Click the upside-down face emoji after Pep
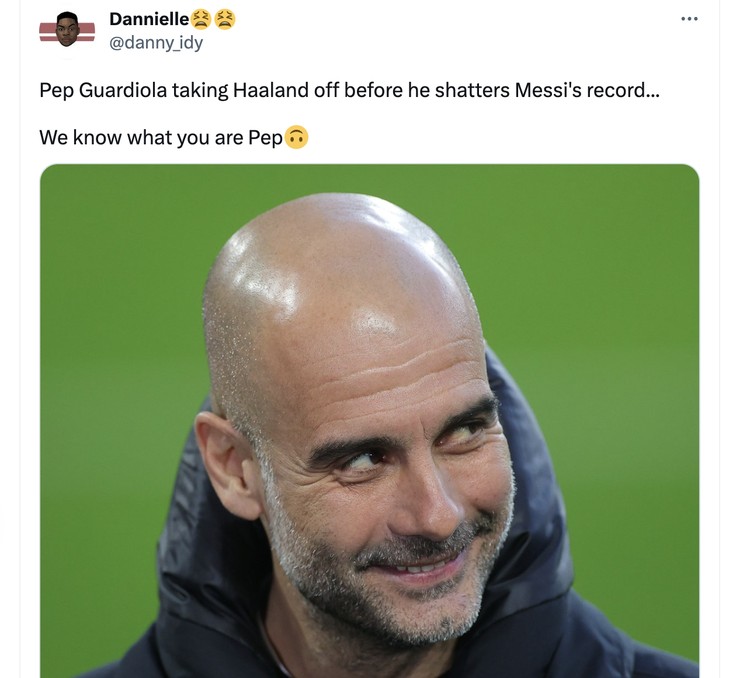The image size is (750, 678). tap(296, 137)
